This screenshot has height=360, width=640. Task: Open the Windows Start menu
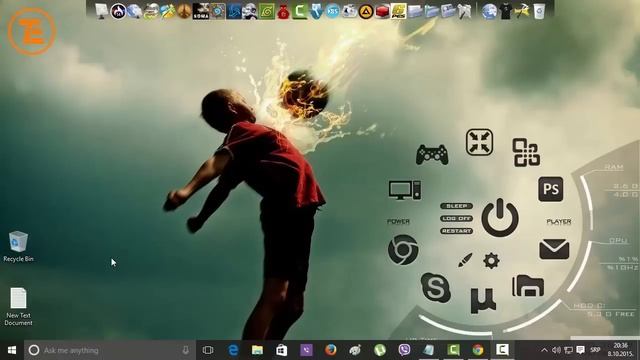pyautogui.click(x=12, y=350)
